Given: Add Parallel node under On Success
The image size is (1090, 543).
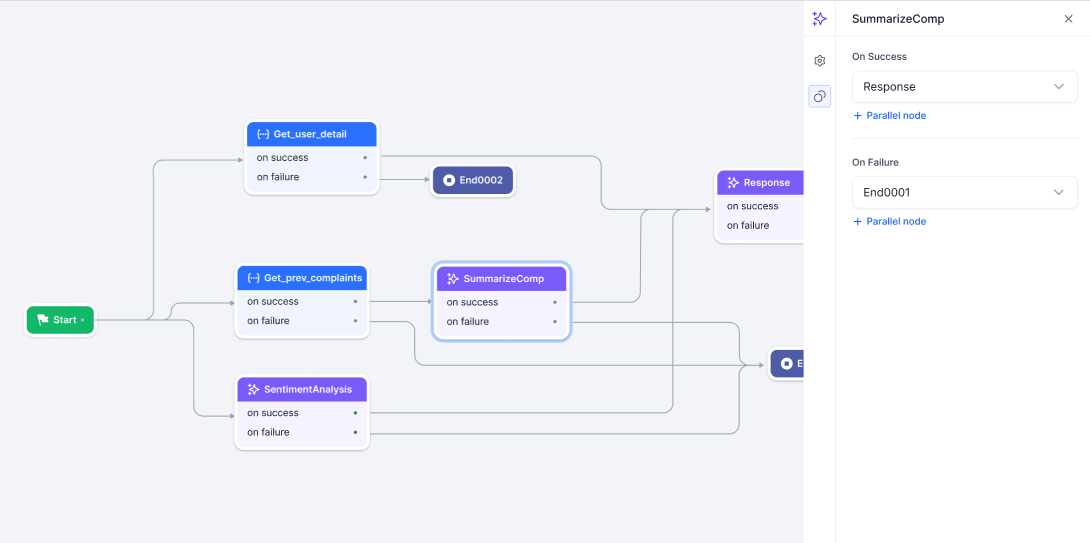Looking at the screenshot, I should coord(889,116).
